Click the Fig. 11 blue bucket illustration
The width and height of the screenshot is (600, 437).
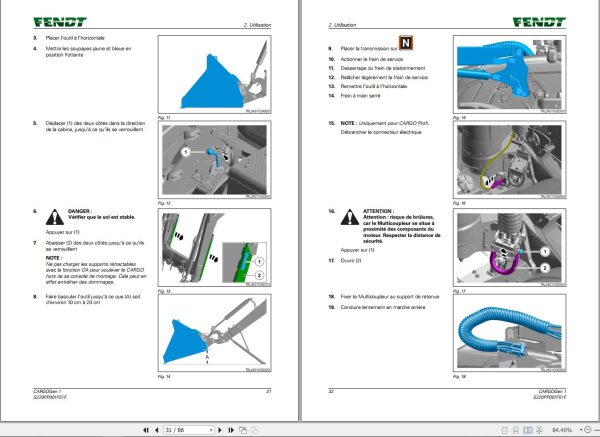(x=214, y=75)
